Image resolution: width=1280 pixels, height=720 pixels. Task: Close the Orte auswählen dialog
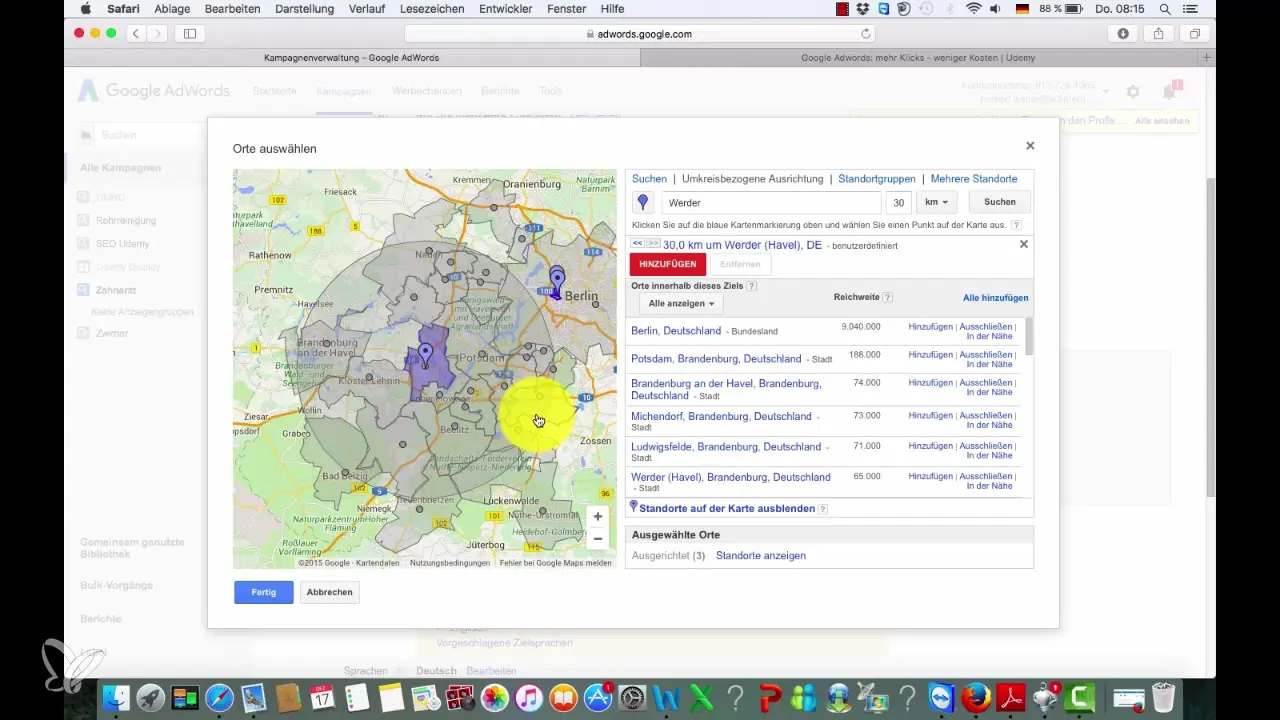coord(1030,146)
